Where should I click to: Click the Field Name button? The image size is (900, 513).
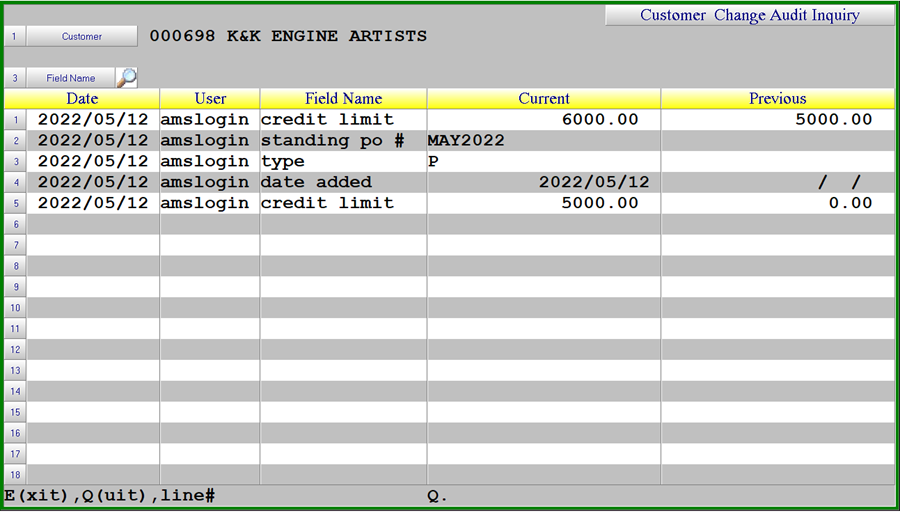click(x=71, y=78)
